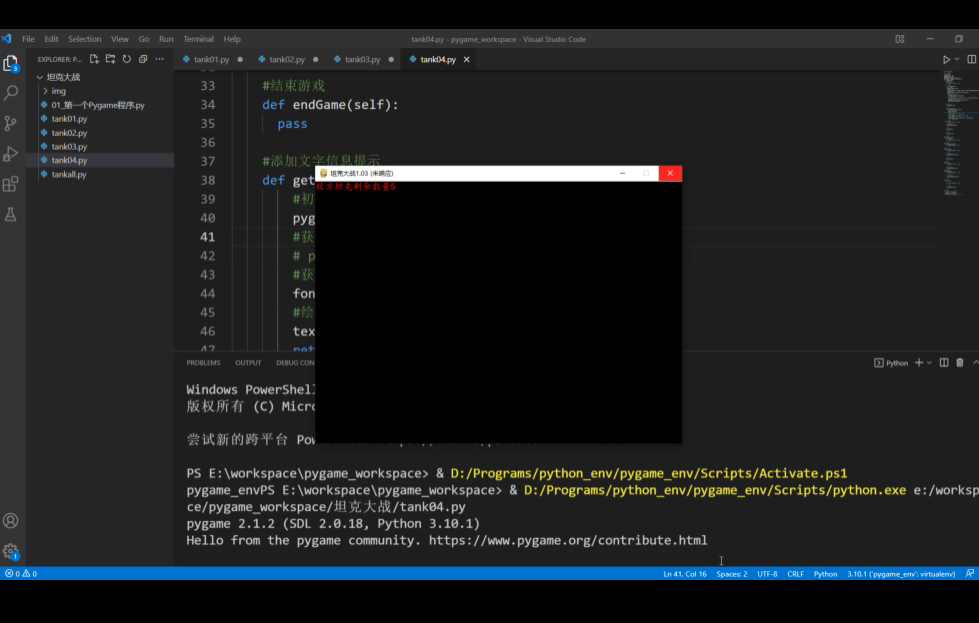Run the Python file with play button

946,59
